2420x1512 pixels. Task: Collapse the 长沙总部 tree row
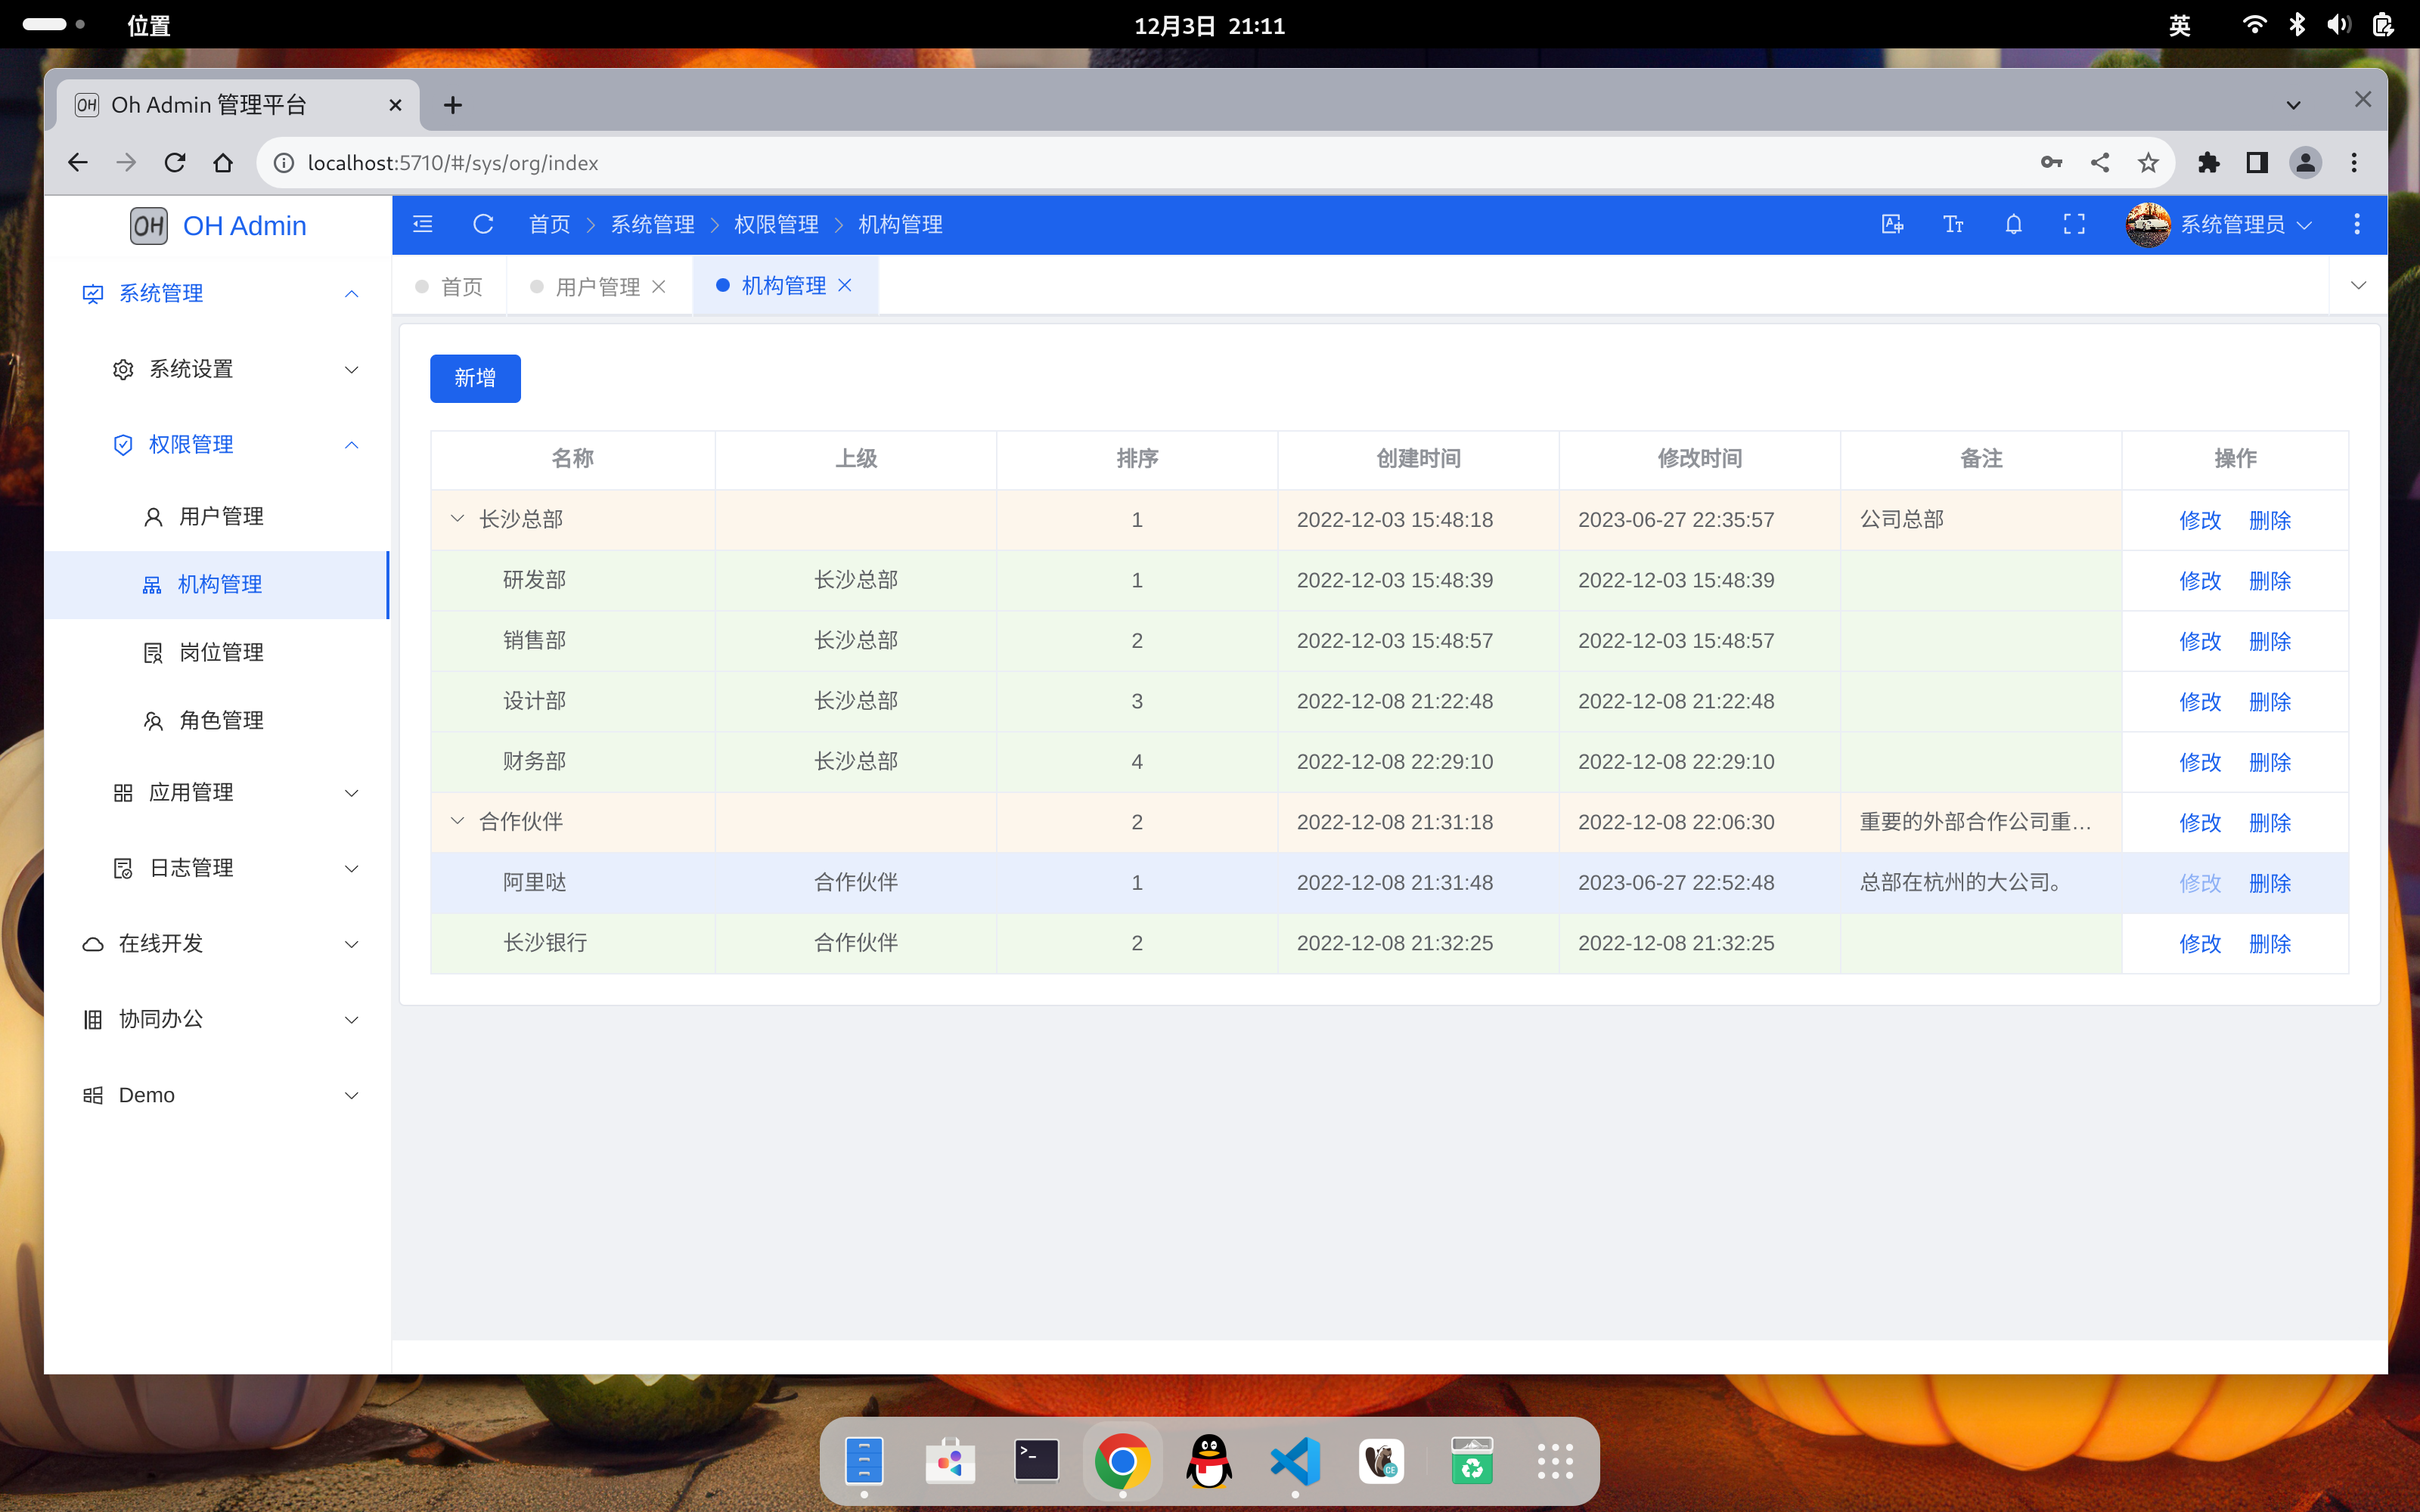(457, 519)
